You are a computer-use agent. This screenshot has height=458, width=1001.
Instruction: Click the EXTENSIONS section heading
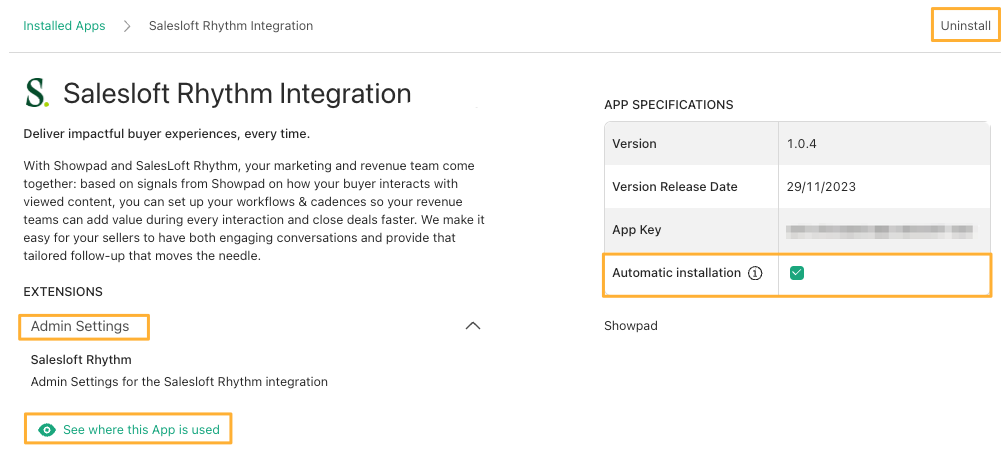63,292
